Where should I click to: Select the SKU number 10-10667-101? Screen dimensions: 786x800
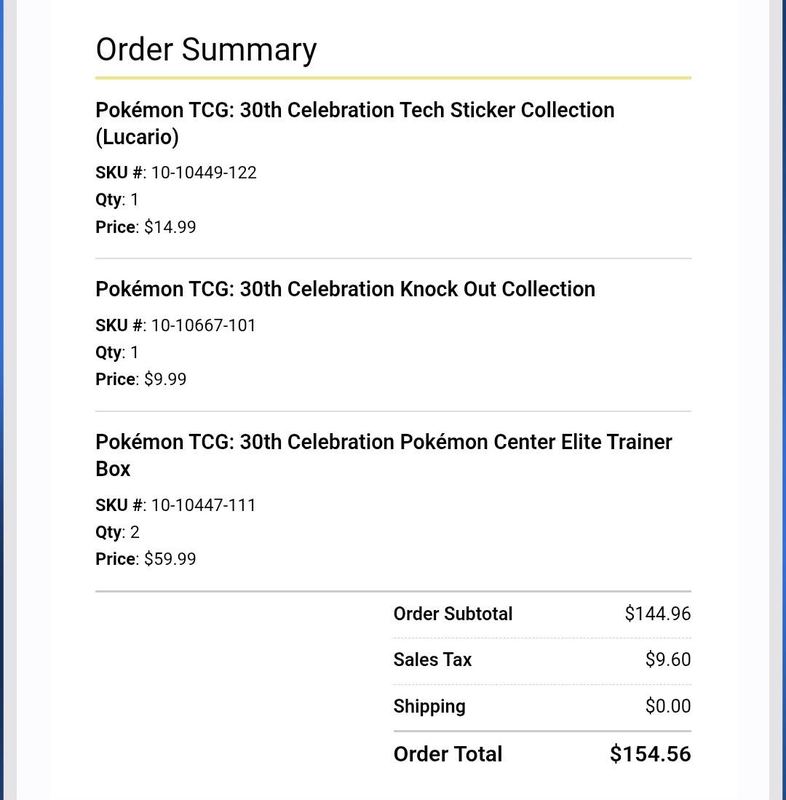pyautogui.click(x=203, y=325)
